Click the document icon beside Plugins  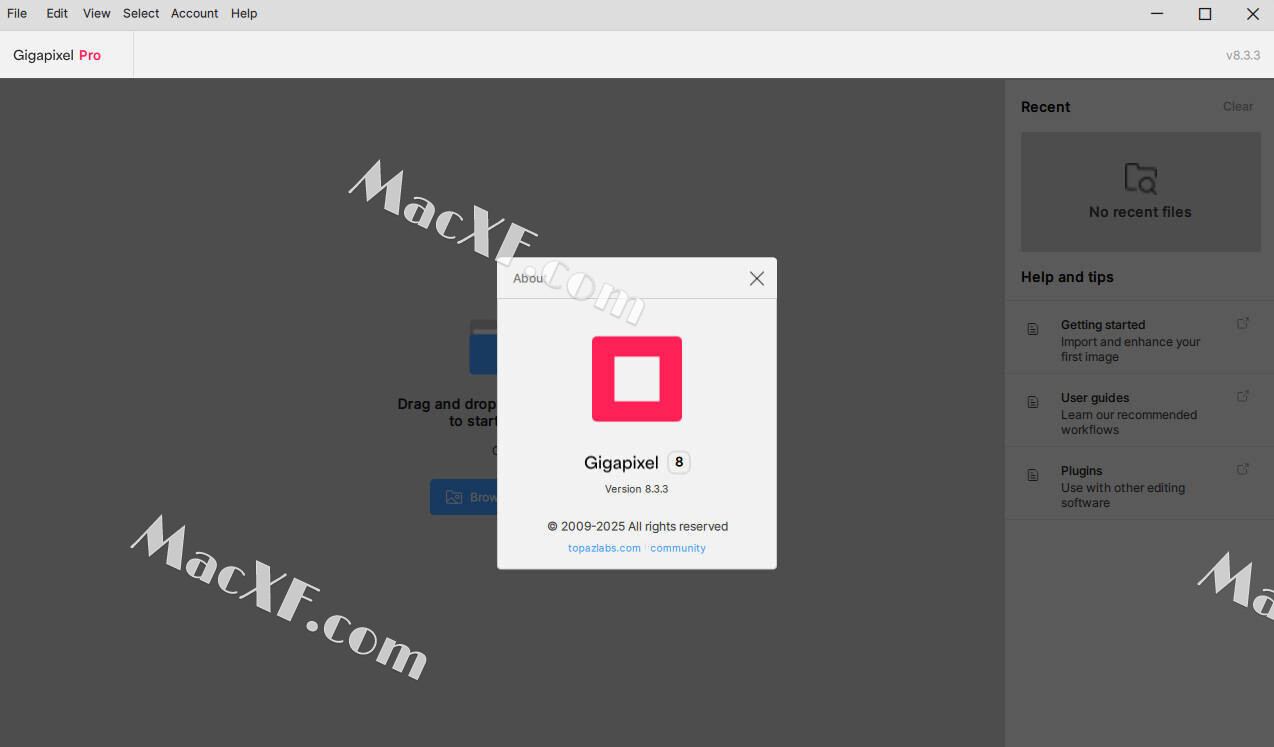pyautogui.click(x=1033, y=475)
